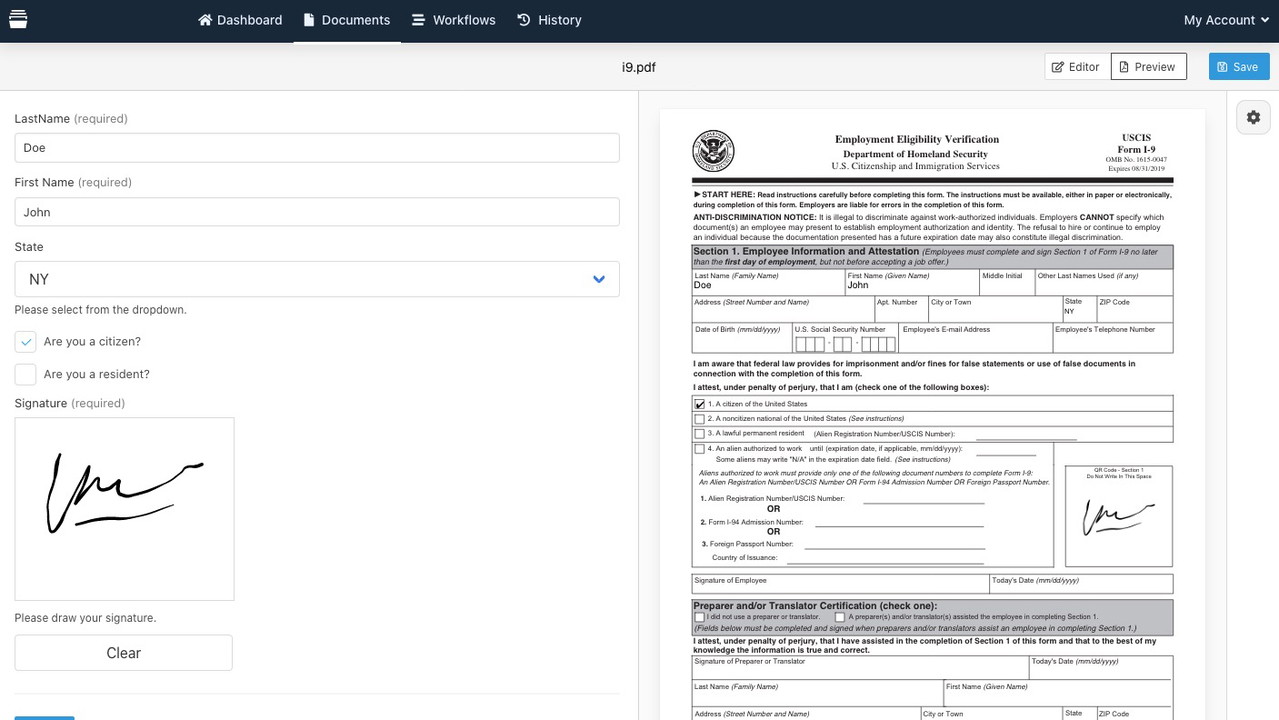This screenshot has height=720, width=1279.
Task: Clear the drawn signature
Action: click(x=123, y=653)
